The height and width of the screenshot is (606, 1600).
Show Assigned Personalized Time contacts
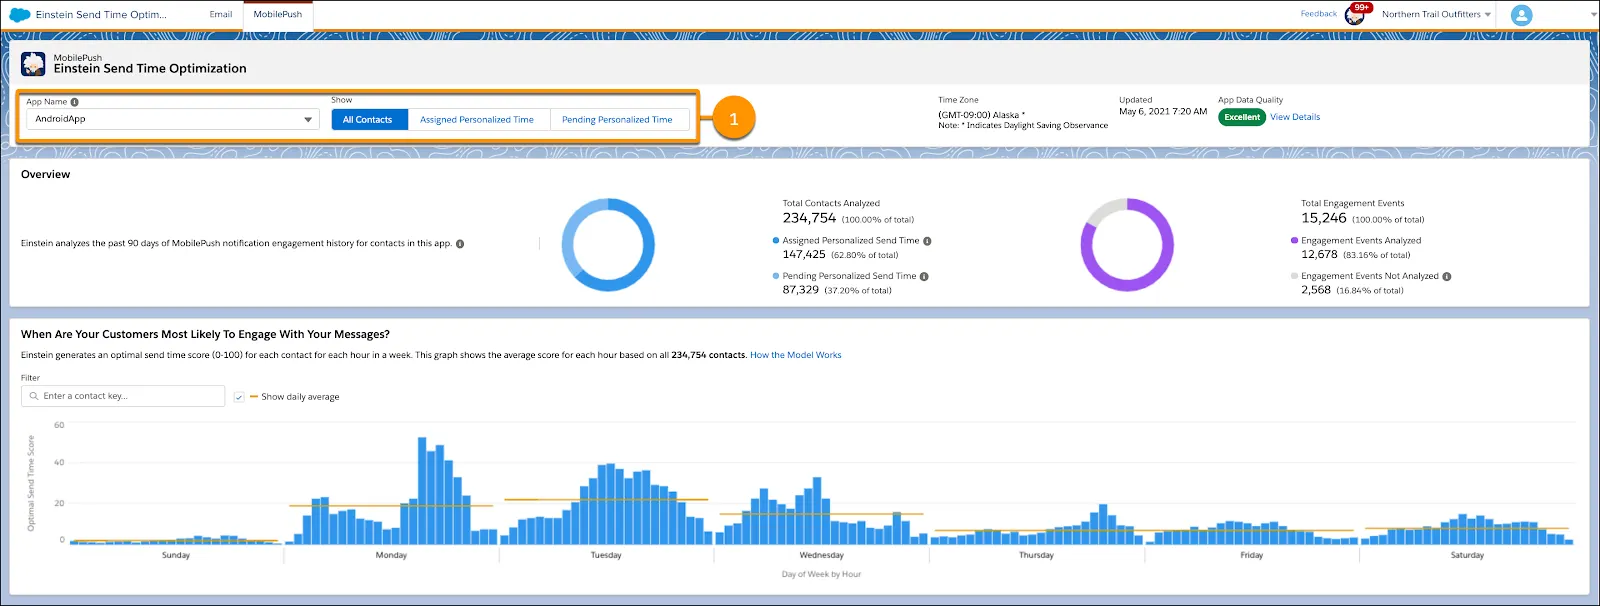(x=477, y=120)
